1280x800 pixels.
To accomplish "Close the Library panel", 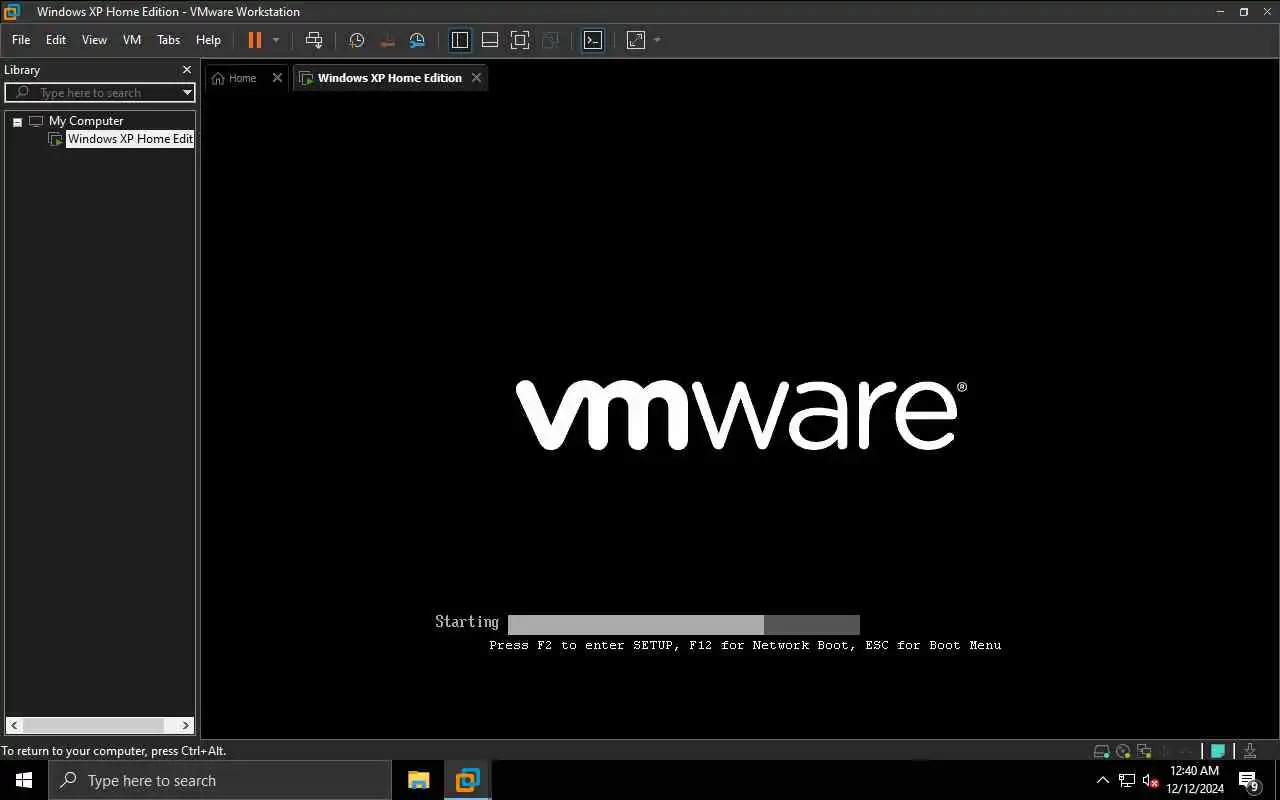I will 186,70.
